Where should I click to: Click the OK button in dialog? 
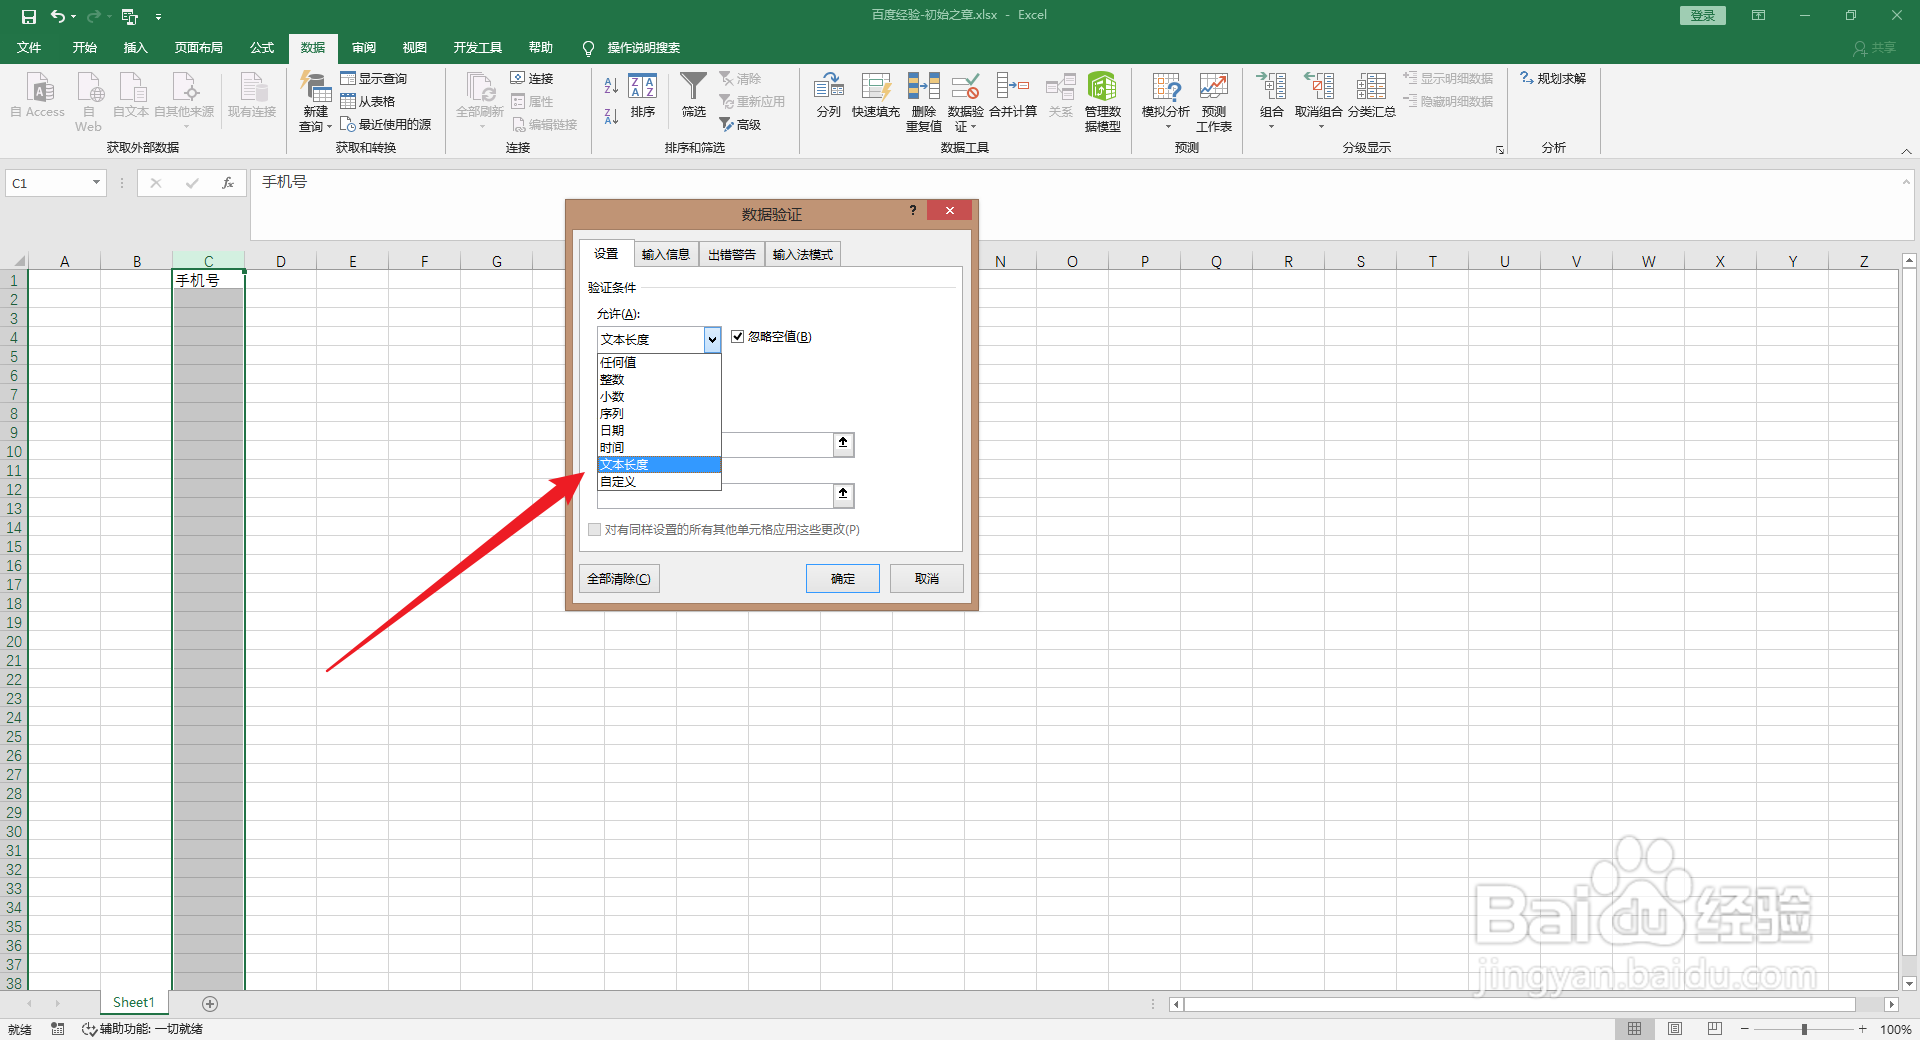[x=843, y=578]
